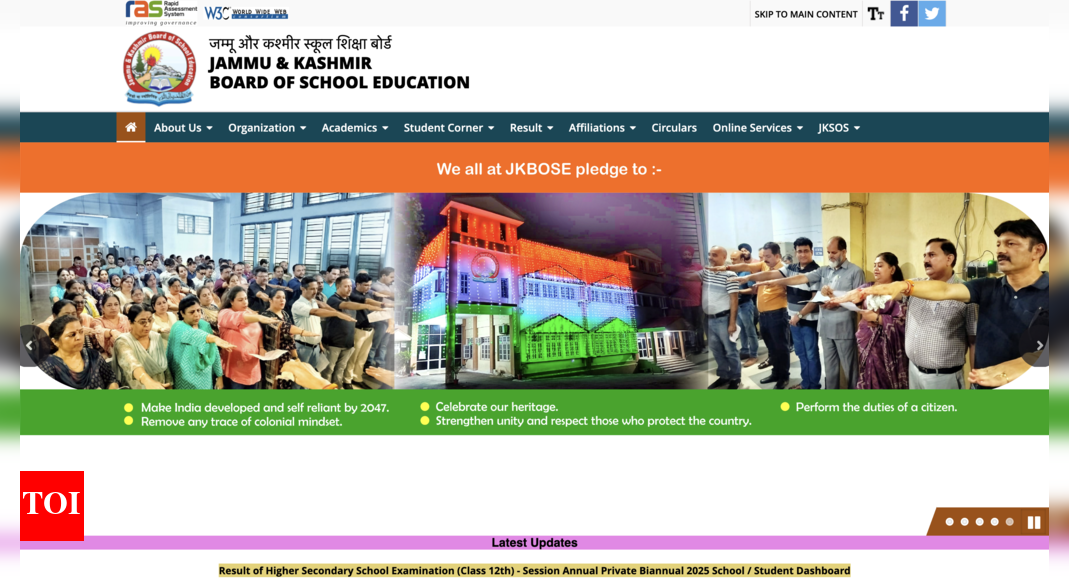Go to the previous slide arrow

click(29, 346)
